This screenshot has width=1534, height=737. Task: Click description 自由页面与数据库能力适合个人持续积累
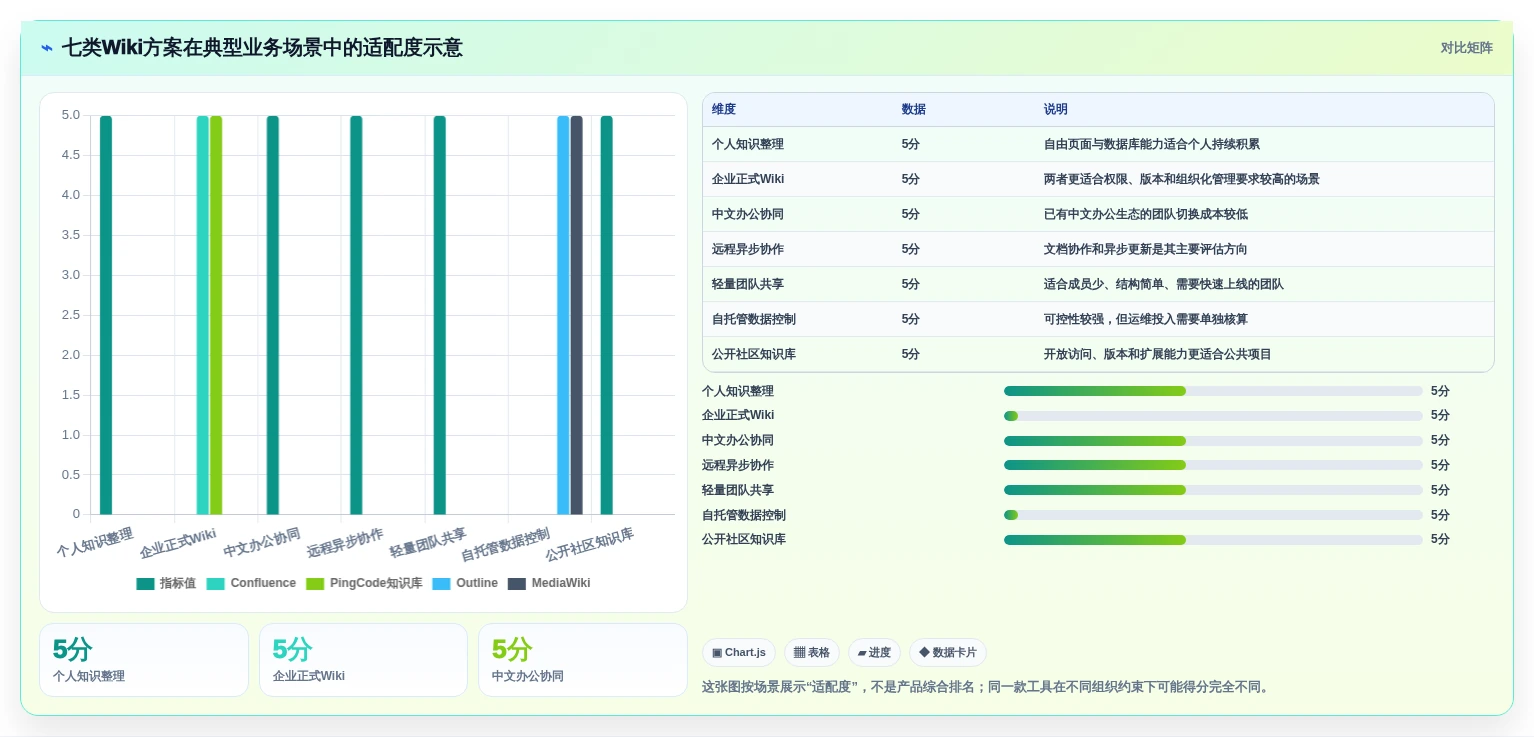point(1152,144)
